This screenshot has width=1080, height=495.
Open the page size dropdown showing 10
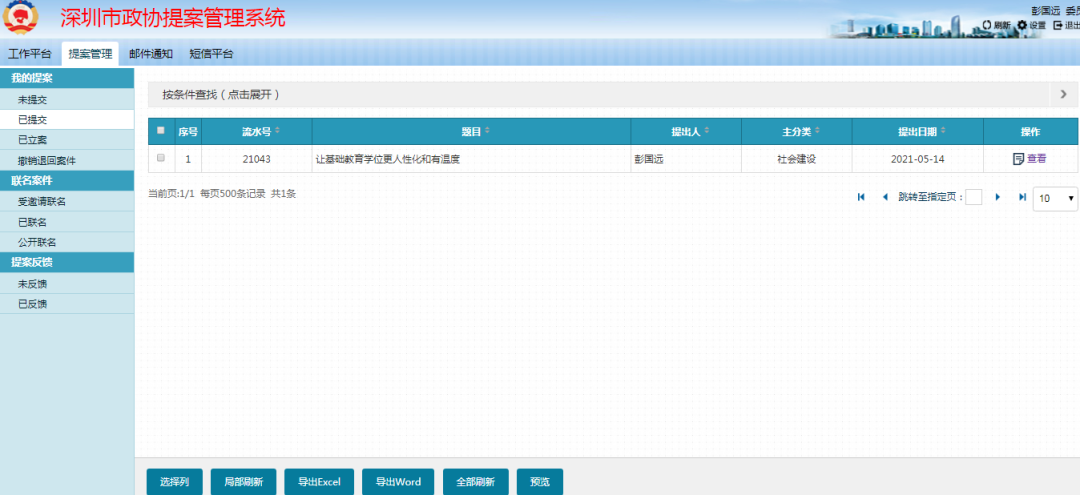1055,199
